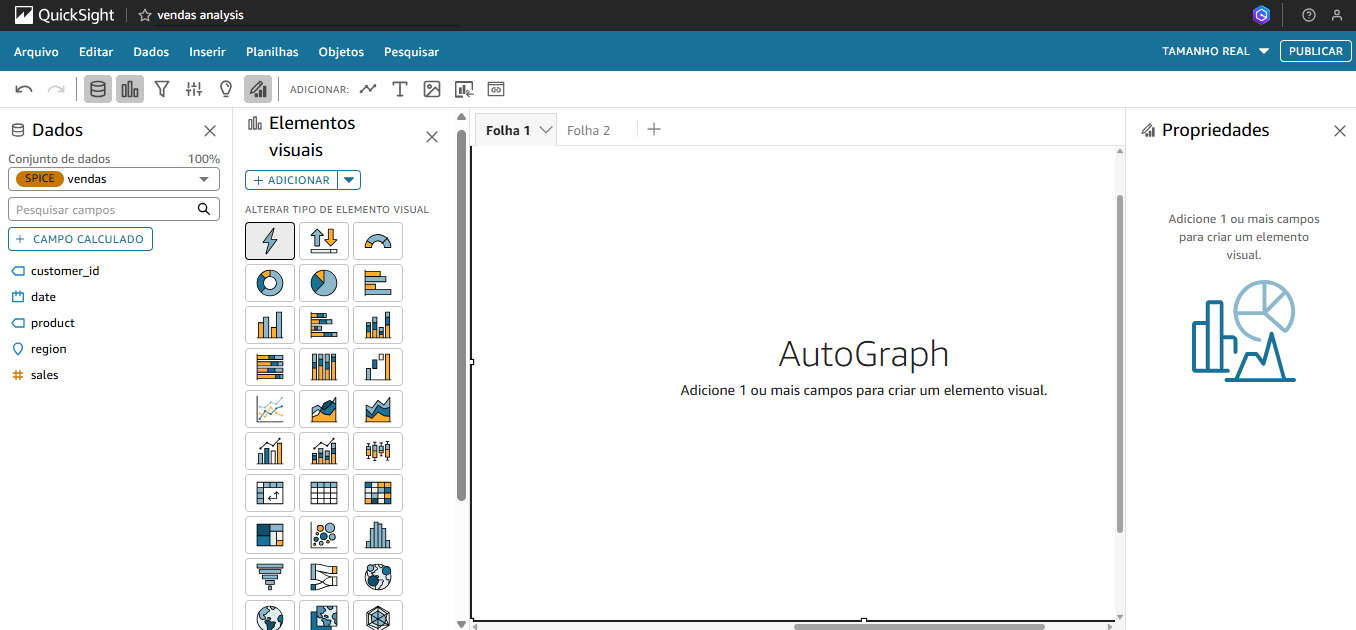Viewport: 1356px width, 630px height.
Task: Add a text box via T icon
Action: [x=400, y=89]
